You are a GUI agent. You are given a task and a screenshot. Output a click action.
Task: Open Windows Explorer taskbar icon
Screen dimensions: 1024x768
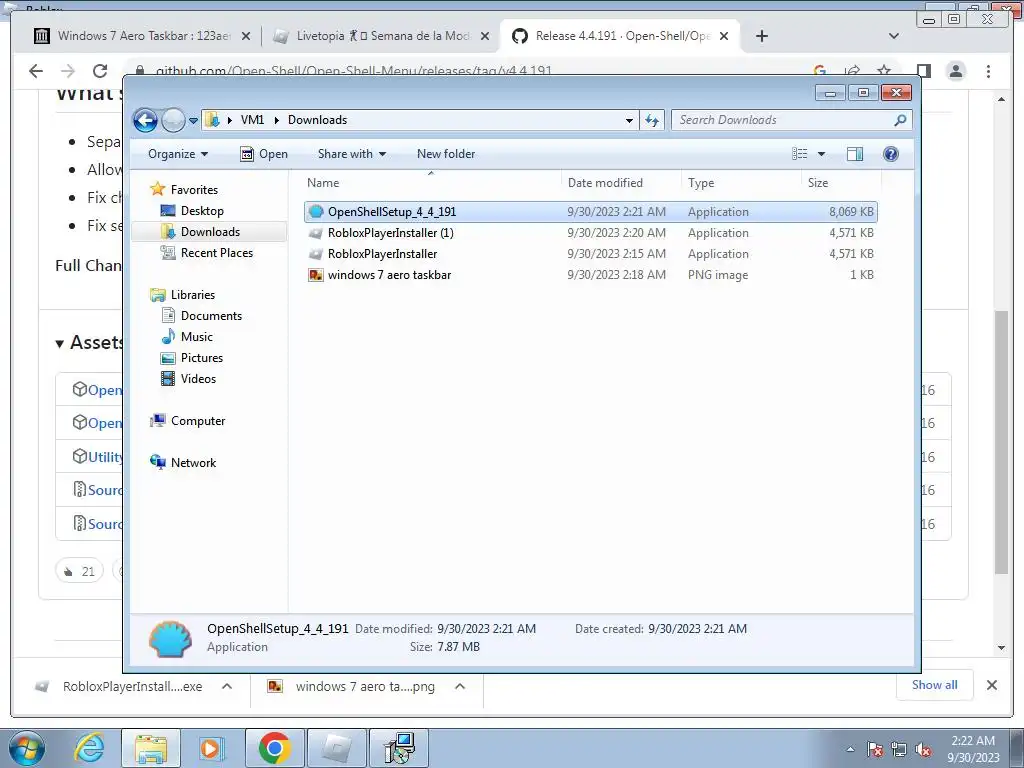click(151, 748)
